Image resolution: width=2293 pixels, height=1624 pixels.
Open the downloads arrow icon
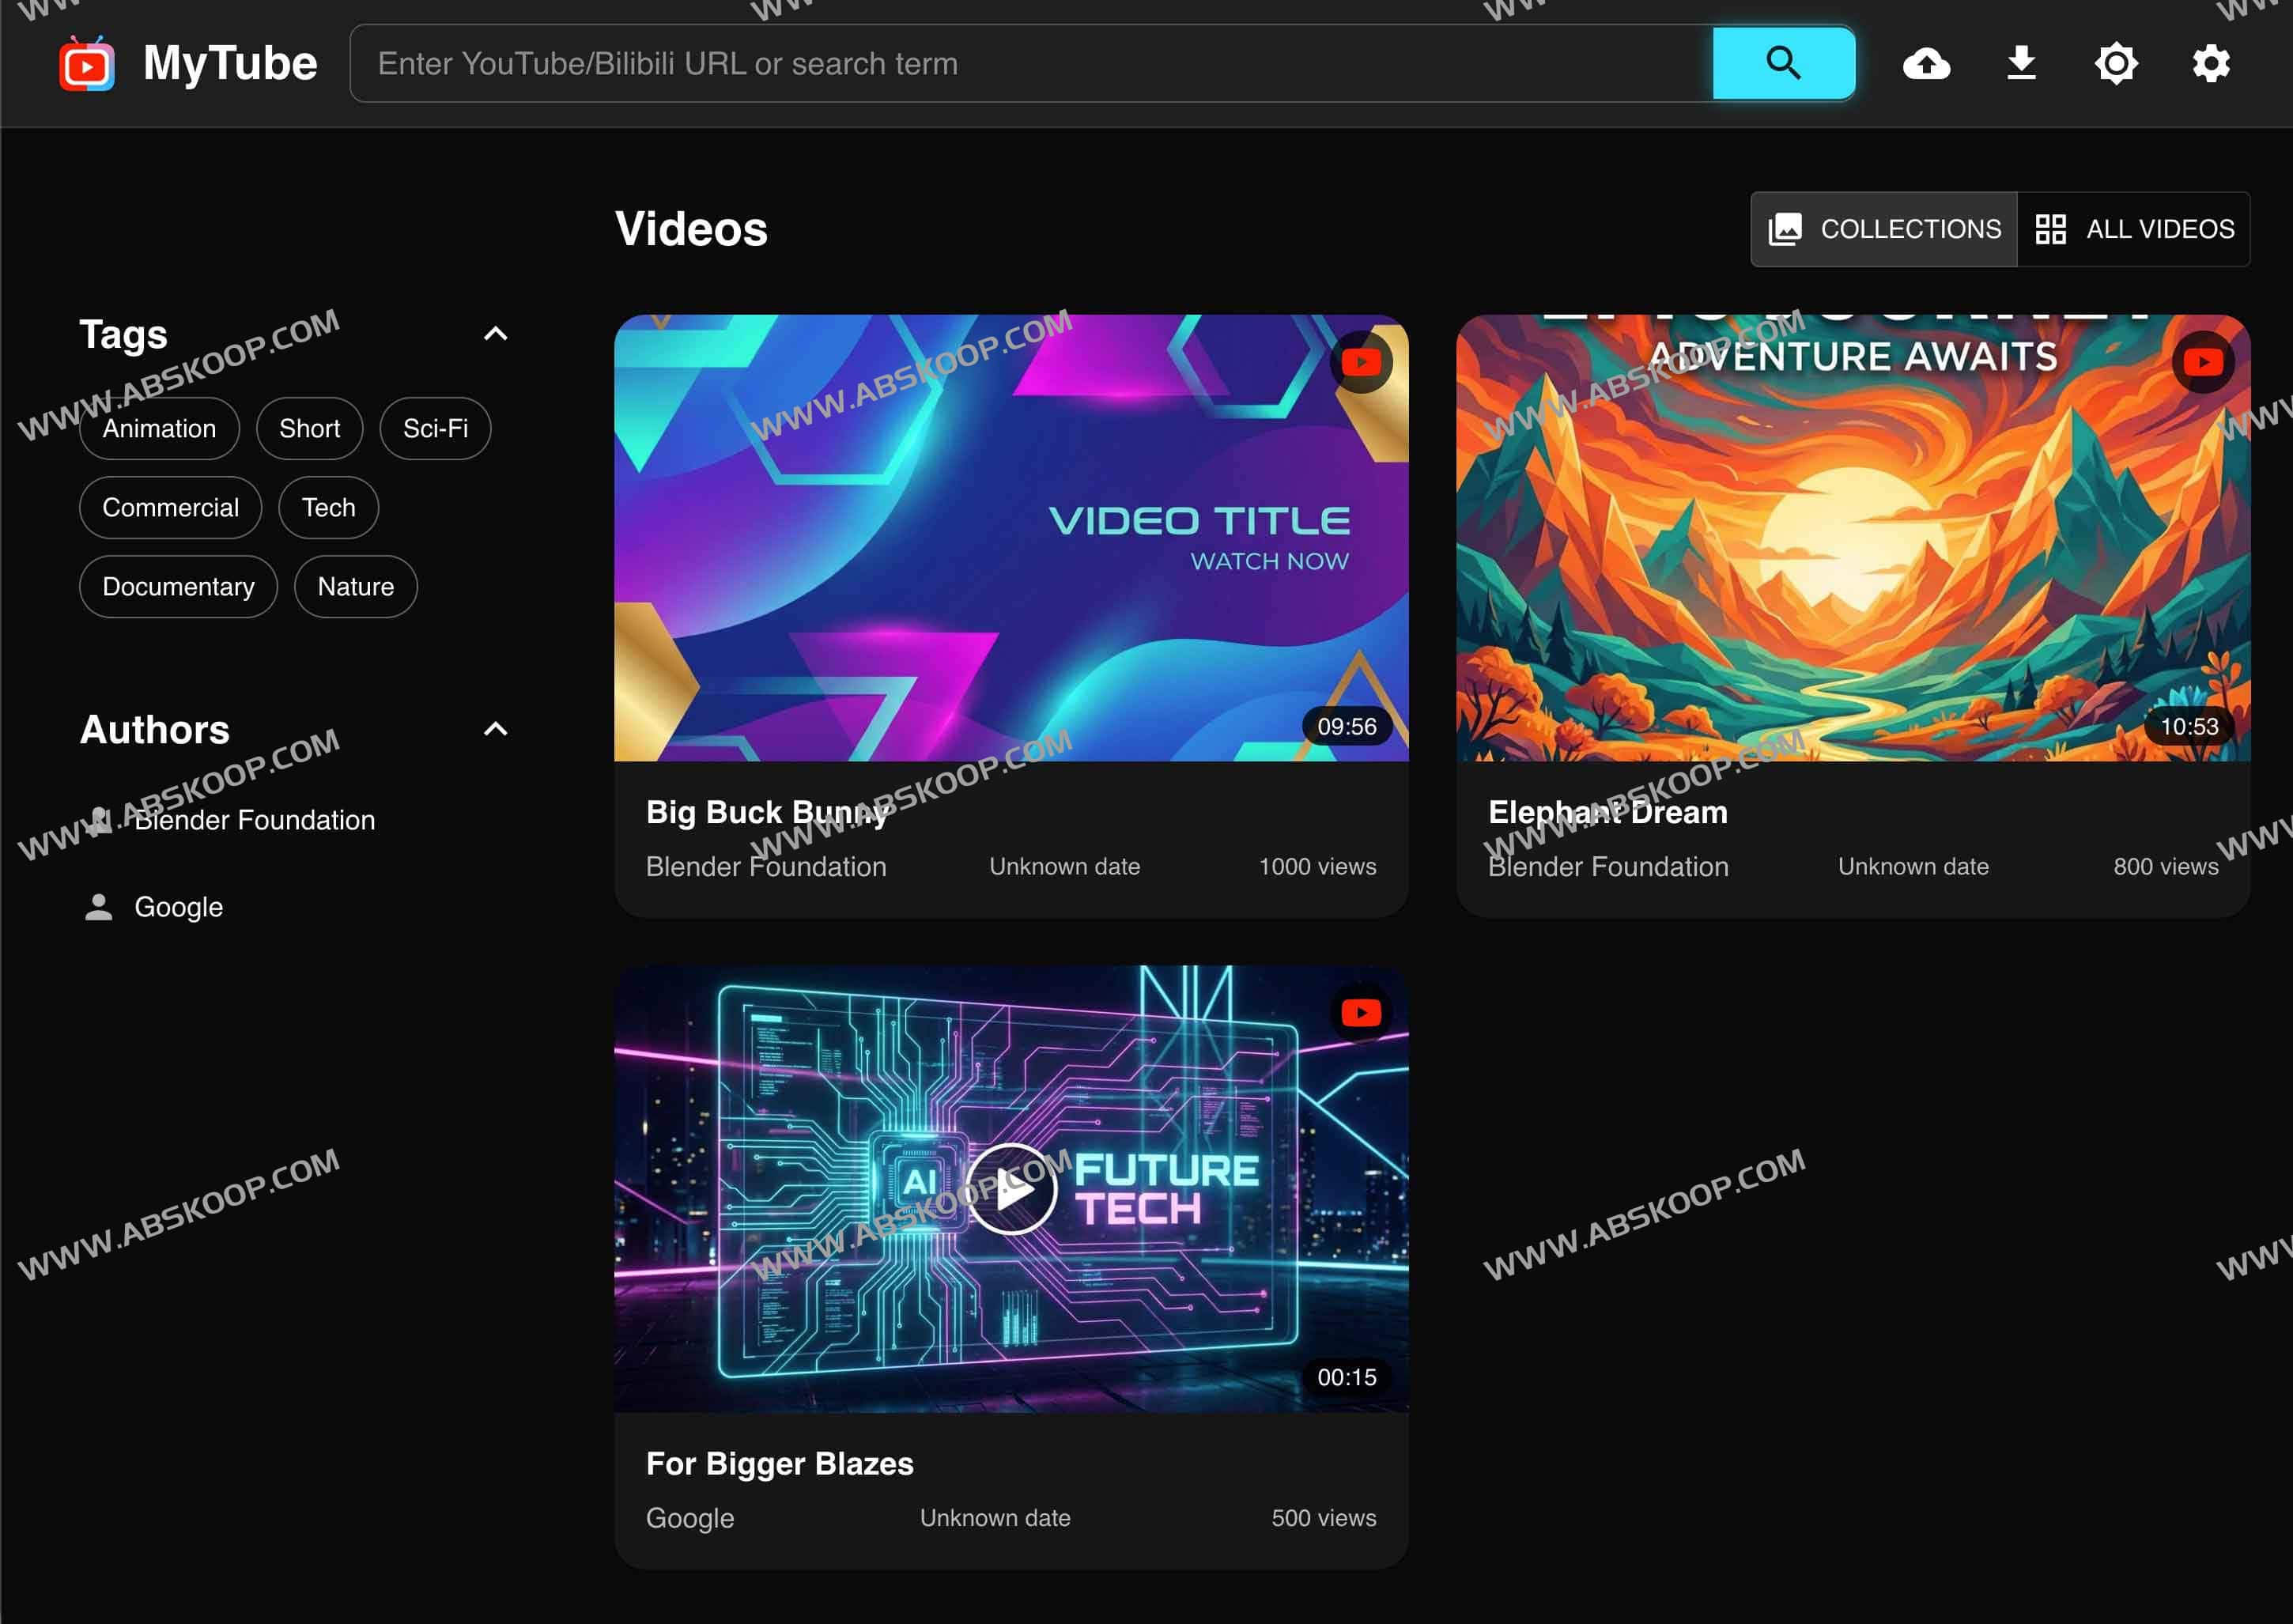(2021, 64)
